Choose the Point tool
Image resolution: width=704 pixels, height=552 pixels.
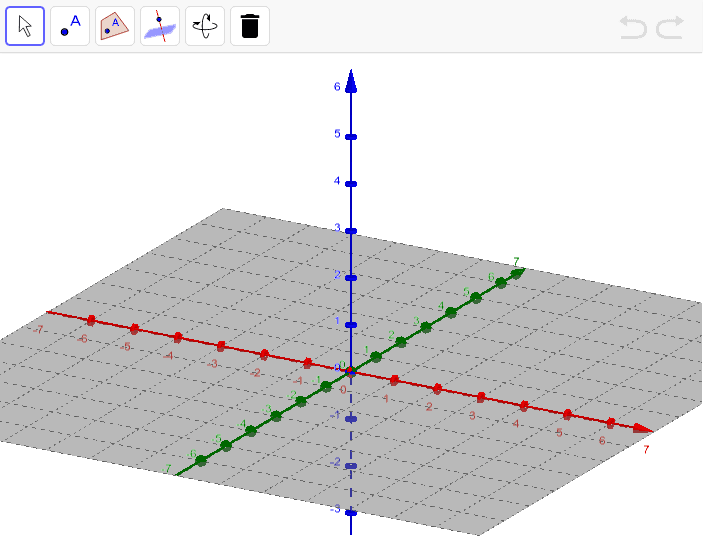(70, 26)
